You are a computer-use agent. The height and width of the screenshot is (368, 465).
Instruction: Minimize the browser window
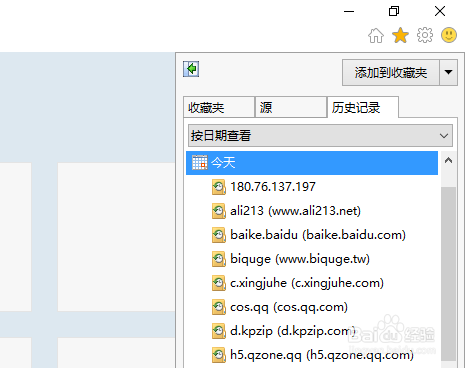pyautogui.click(x=349, y=11)
